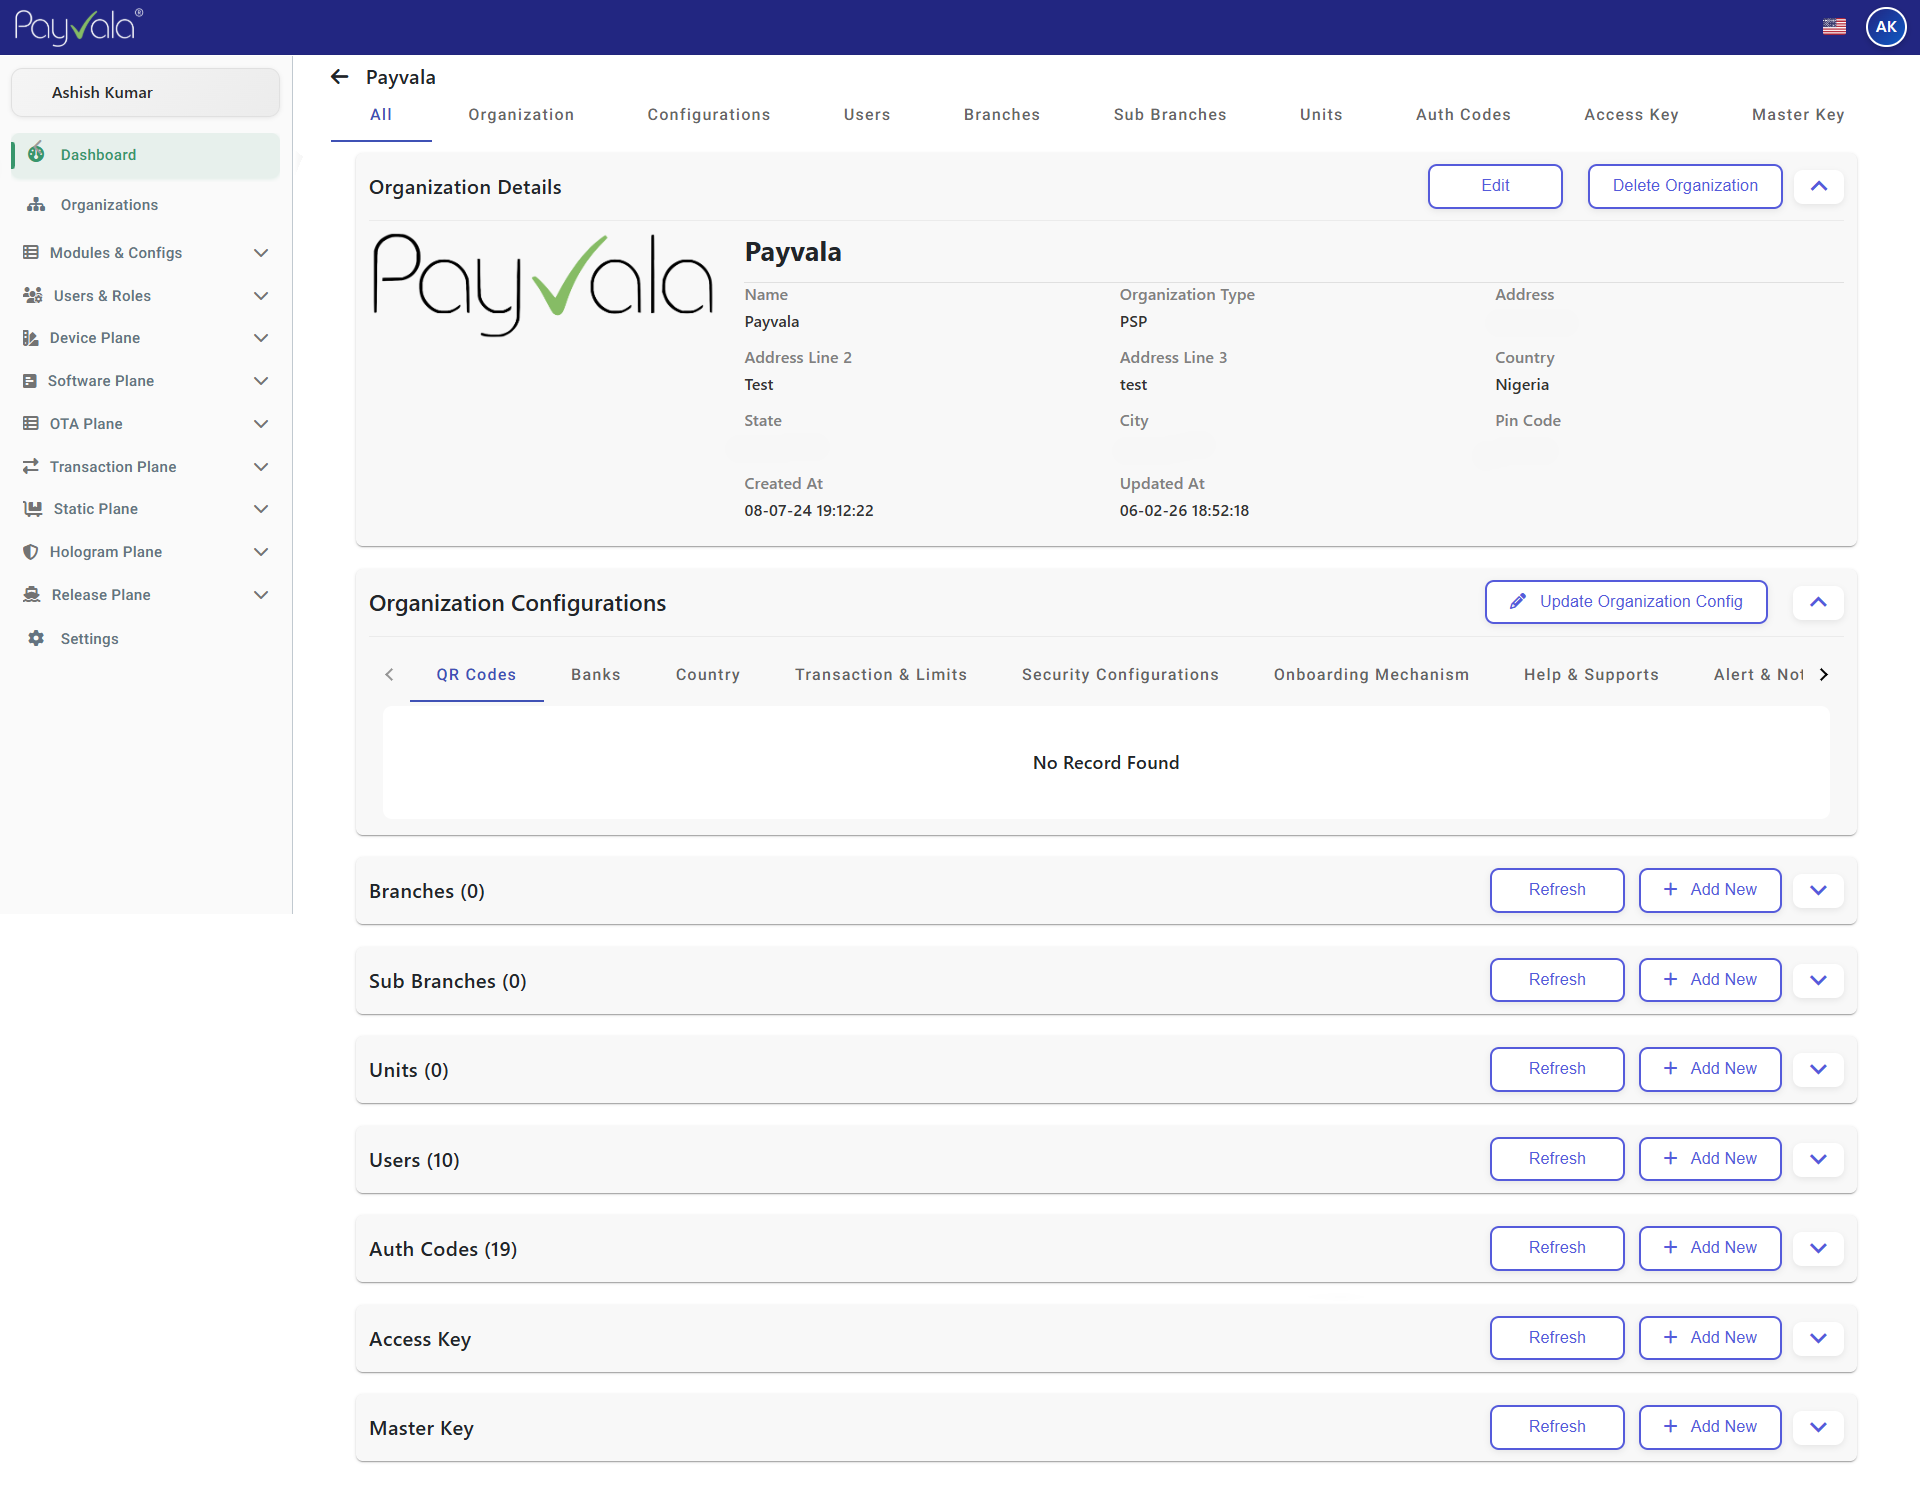Expand the Users (10) section
1920x1494 pixels.
[x=1819, y=1159]
